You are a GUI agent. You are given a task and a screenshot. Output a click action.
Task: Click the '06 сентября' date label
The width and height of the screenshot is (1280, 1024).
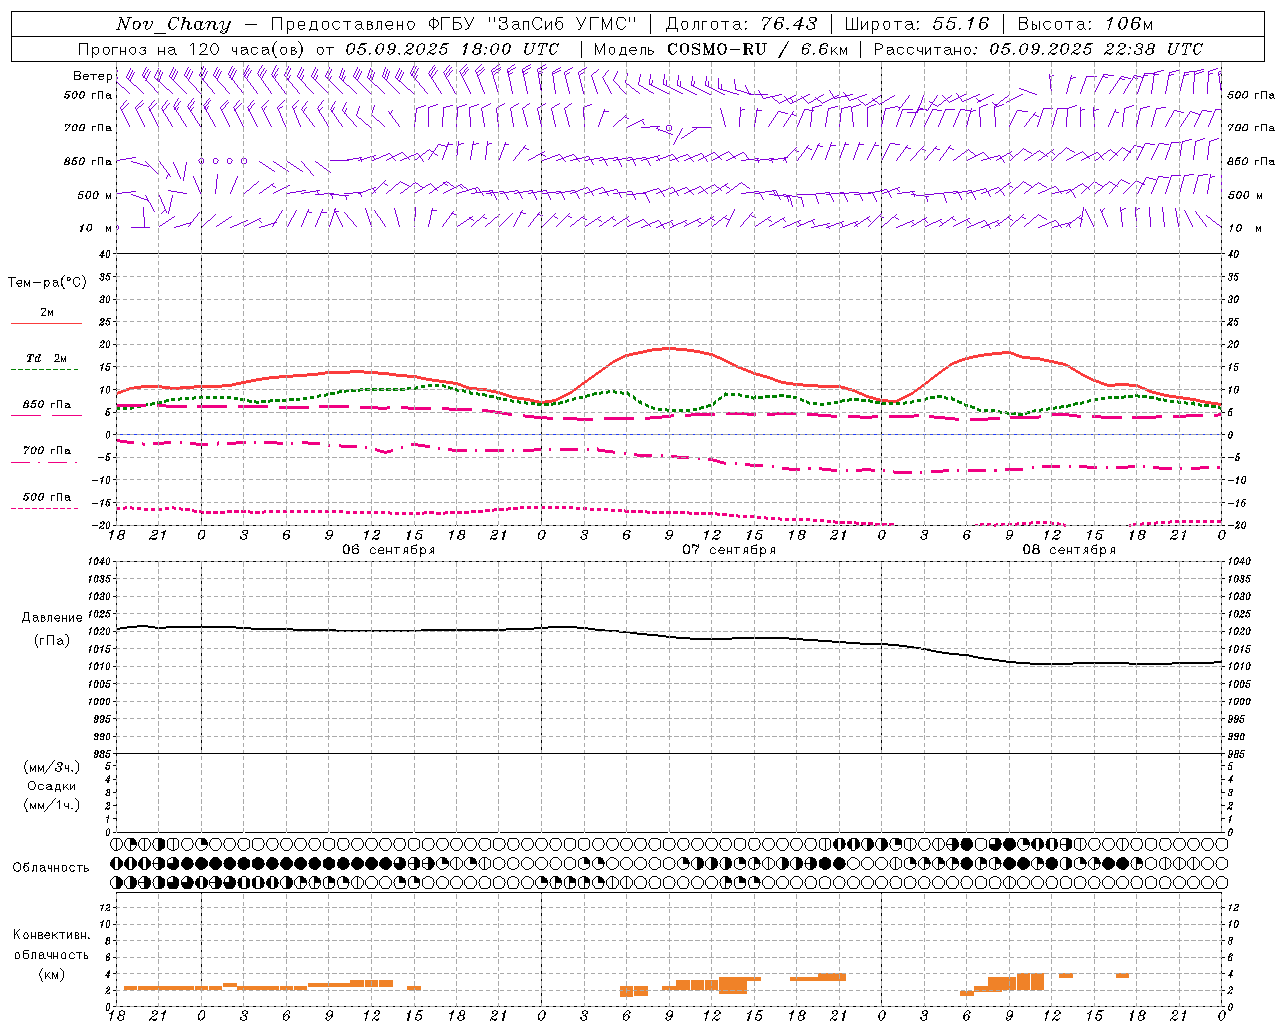pos(388,550)
